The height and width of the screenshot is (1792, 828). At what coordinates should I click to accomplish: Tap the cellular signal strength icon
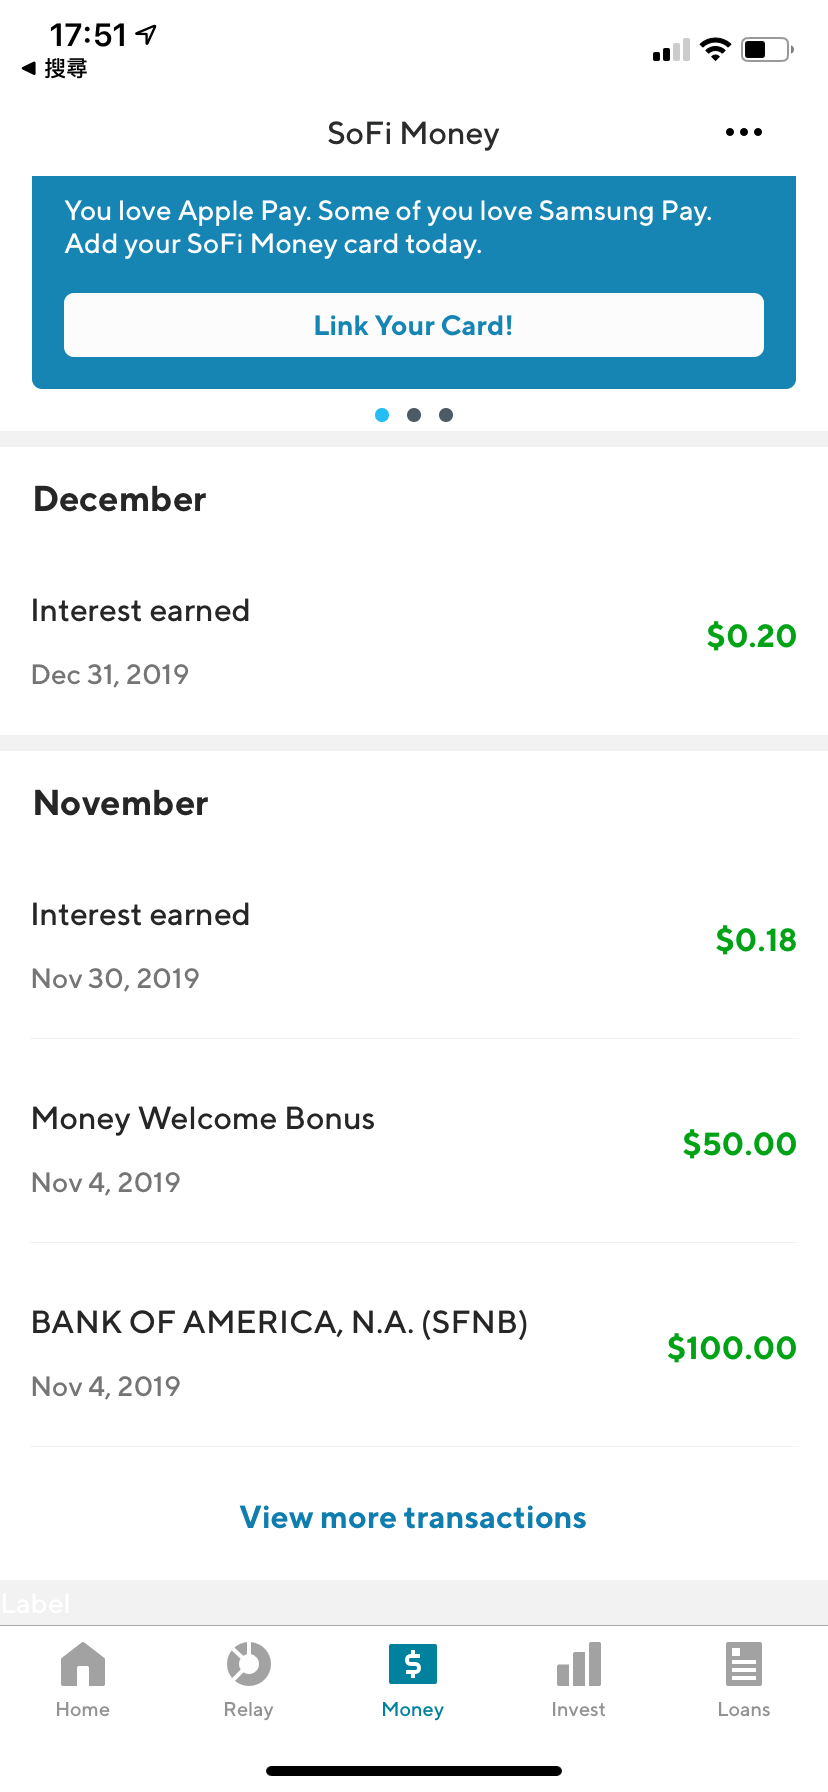[x=671, y=51]
